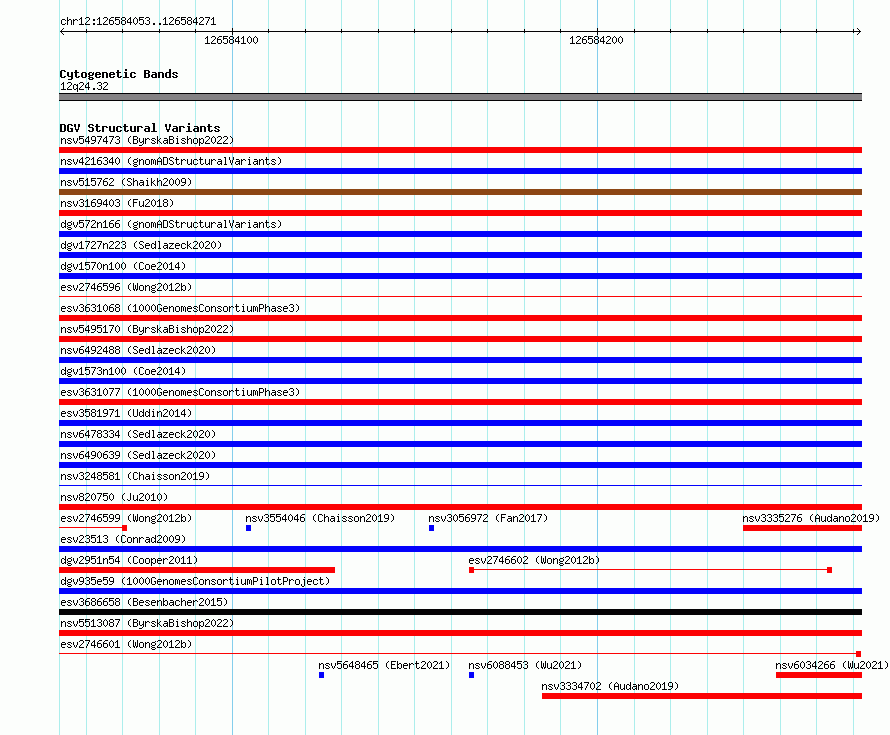Select nsv6034266 (Wu2021) label

(x=832, y=665)
